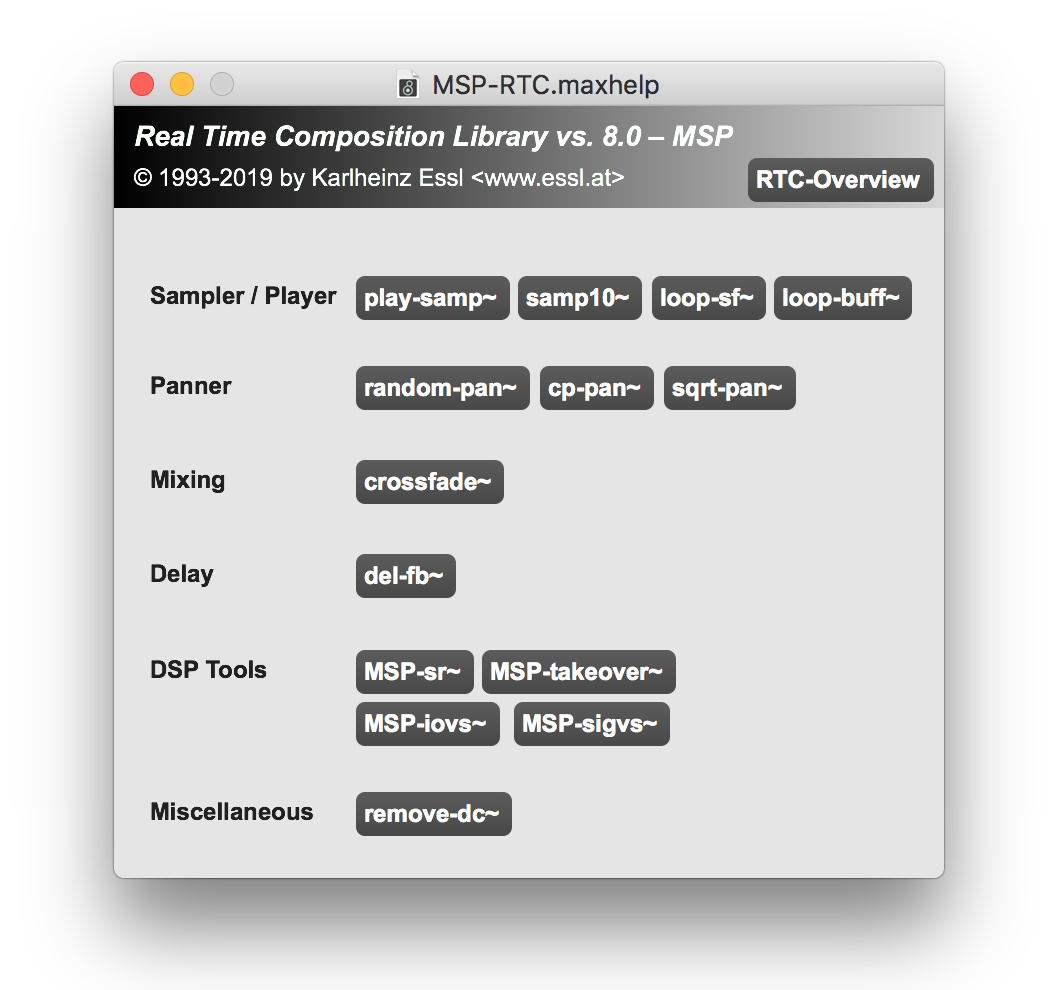The image size is (1060, 990).
Task: Select the MSP-sigvs~ button
Action: pos(591,724)
